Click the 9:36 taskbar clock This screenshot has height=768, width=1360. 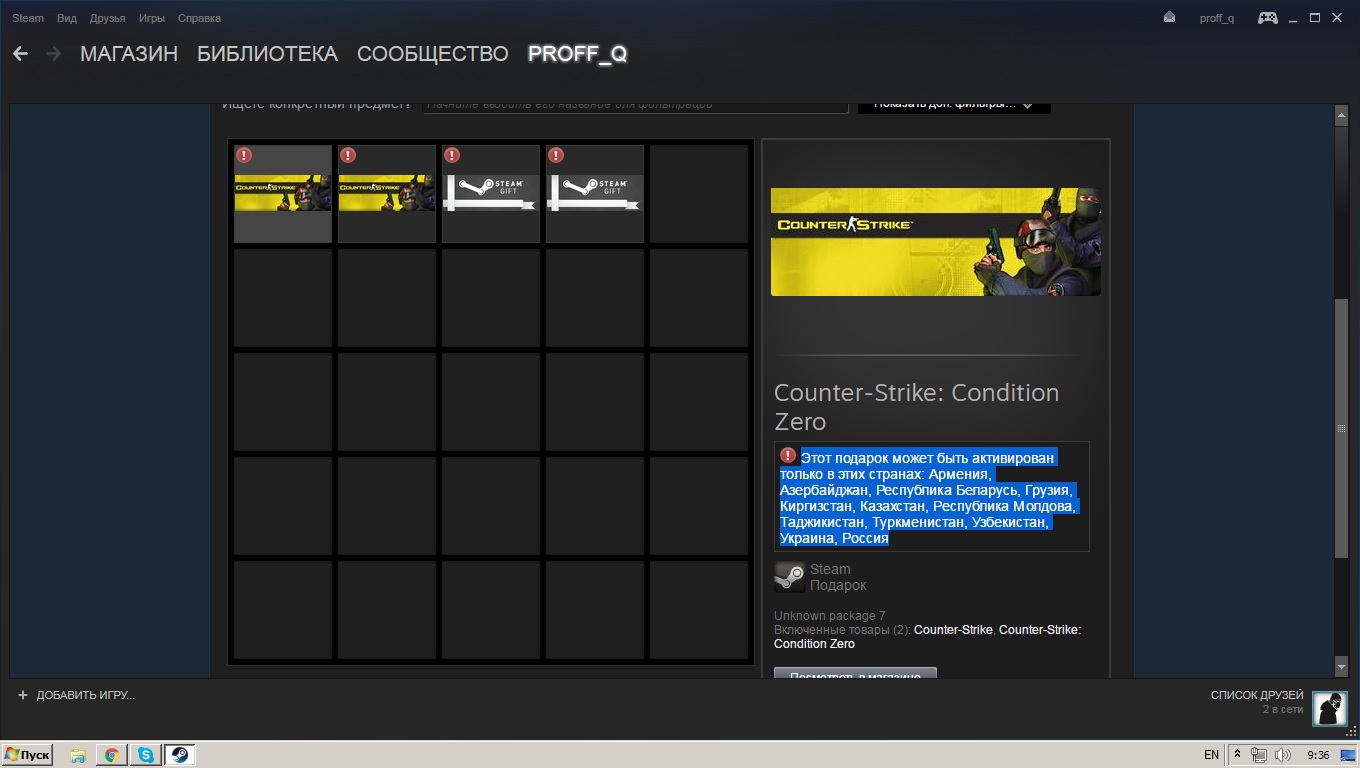click(1319, 755)
